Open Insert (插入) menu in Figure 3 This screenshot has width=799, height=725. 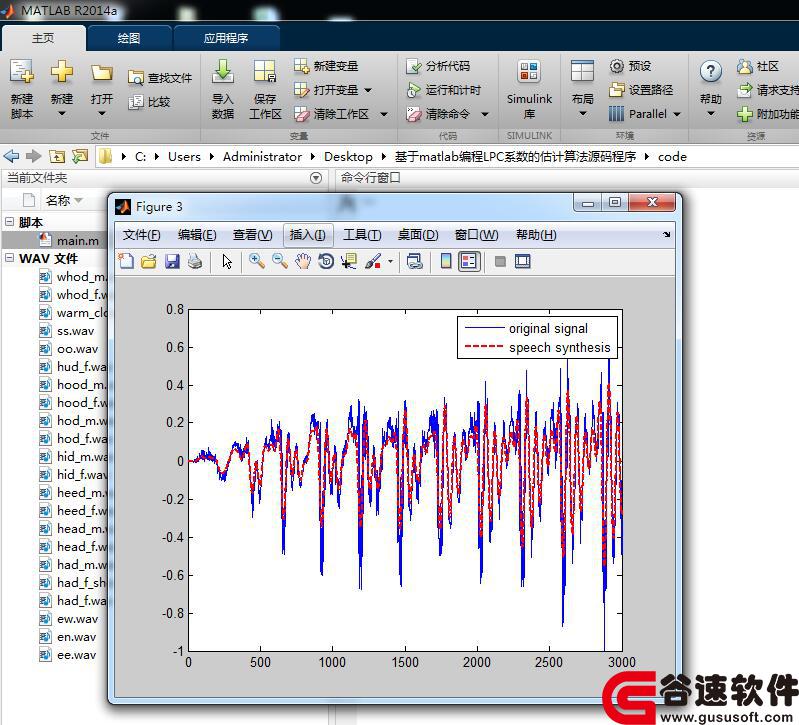coord(307,235)
